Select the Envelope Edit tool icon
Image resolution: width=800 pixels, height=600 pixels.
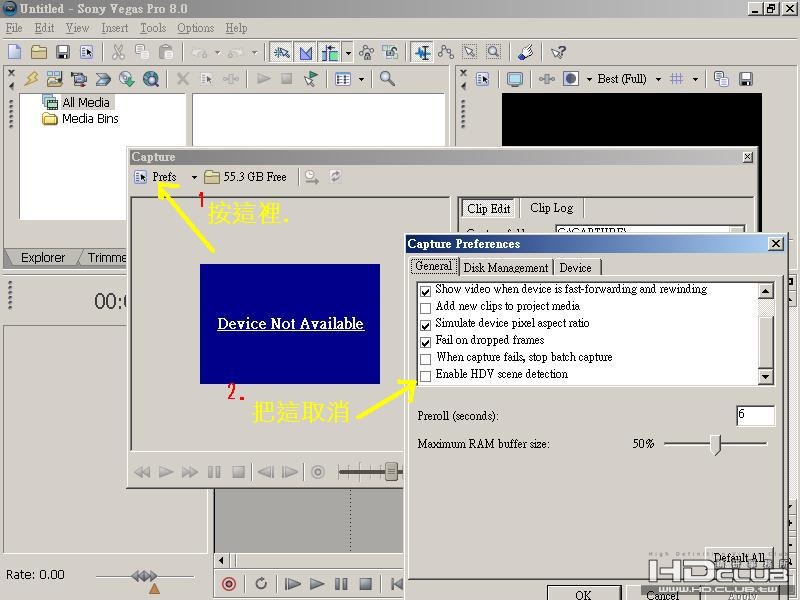click(446, 52)
